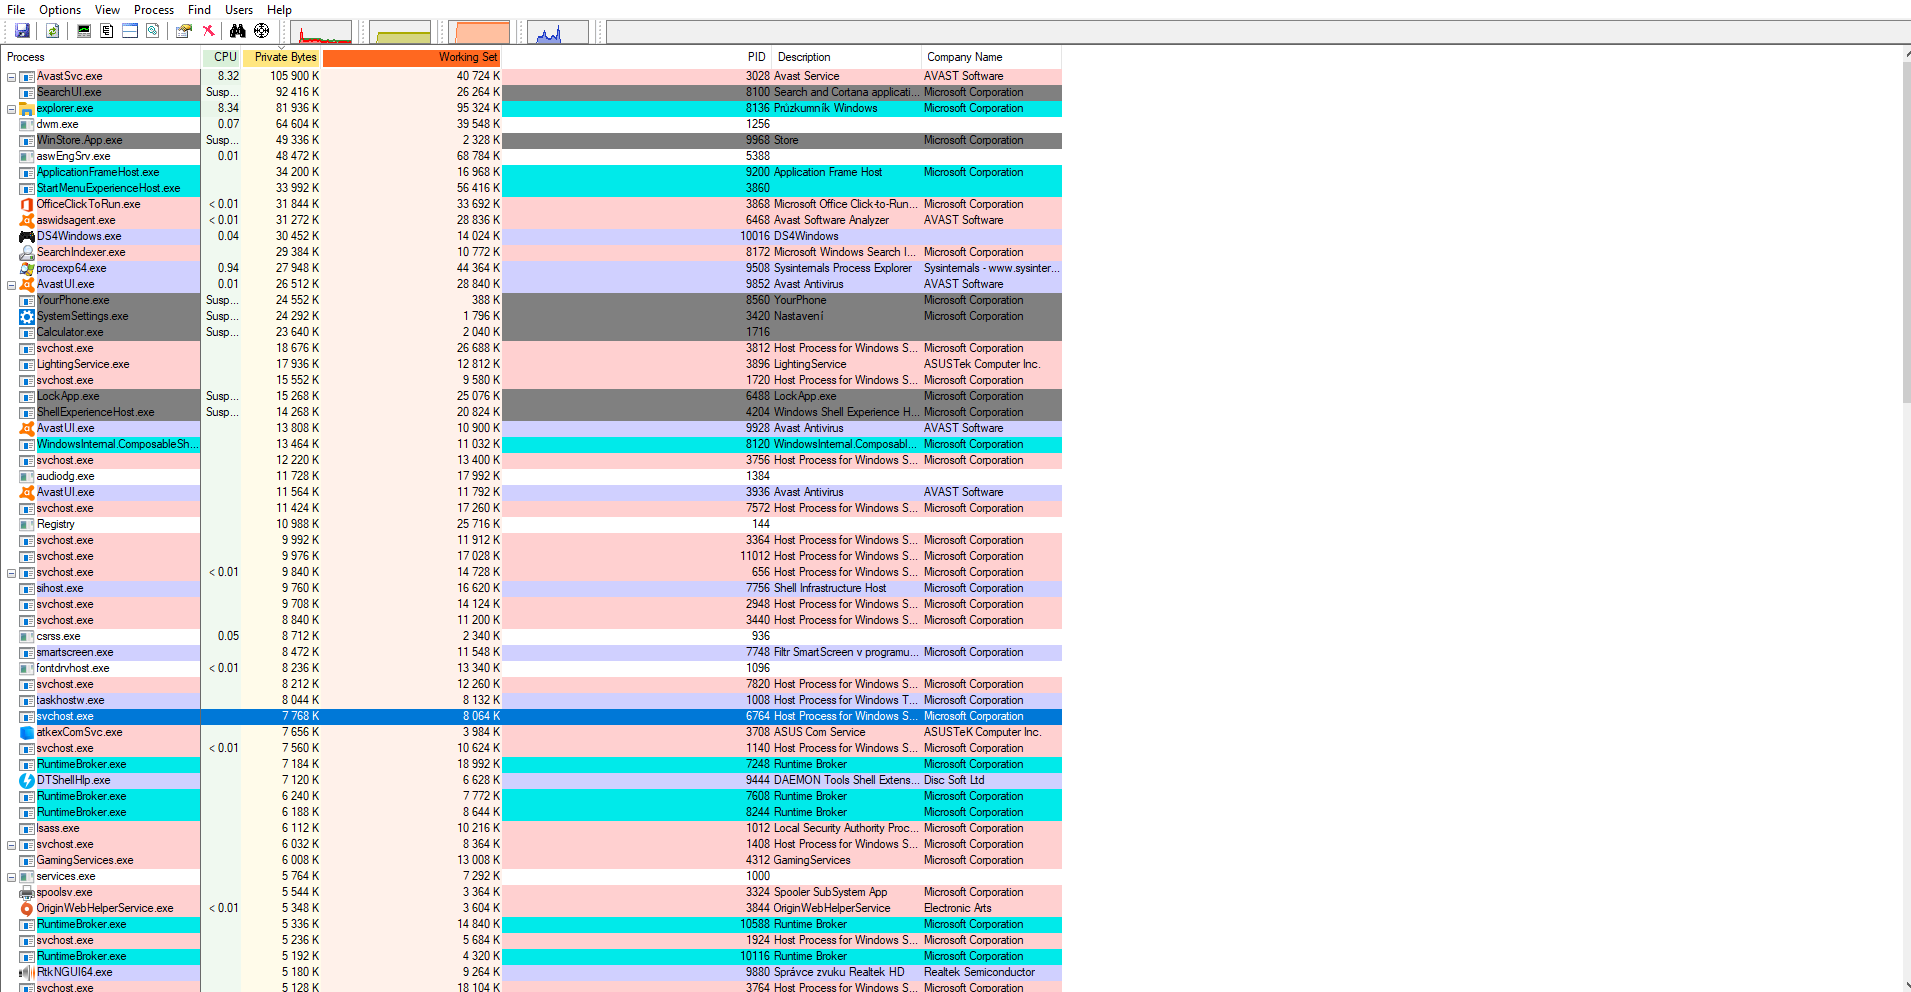Image resolution: width=1911 pixels, height=992 pixels.
Task: Click the explorer.exe folder icon
Action: pos(27,108)
